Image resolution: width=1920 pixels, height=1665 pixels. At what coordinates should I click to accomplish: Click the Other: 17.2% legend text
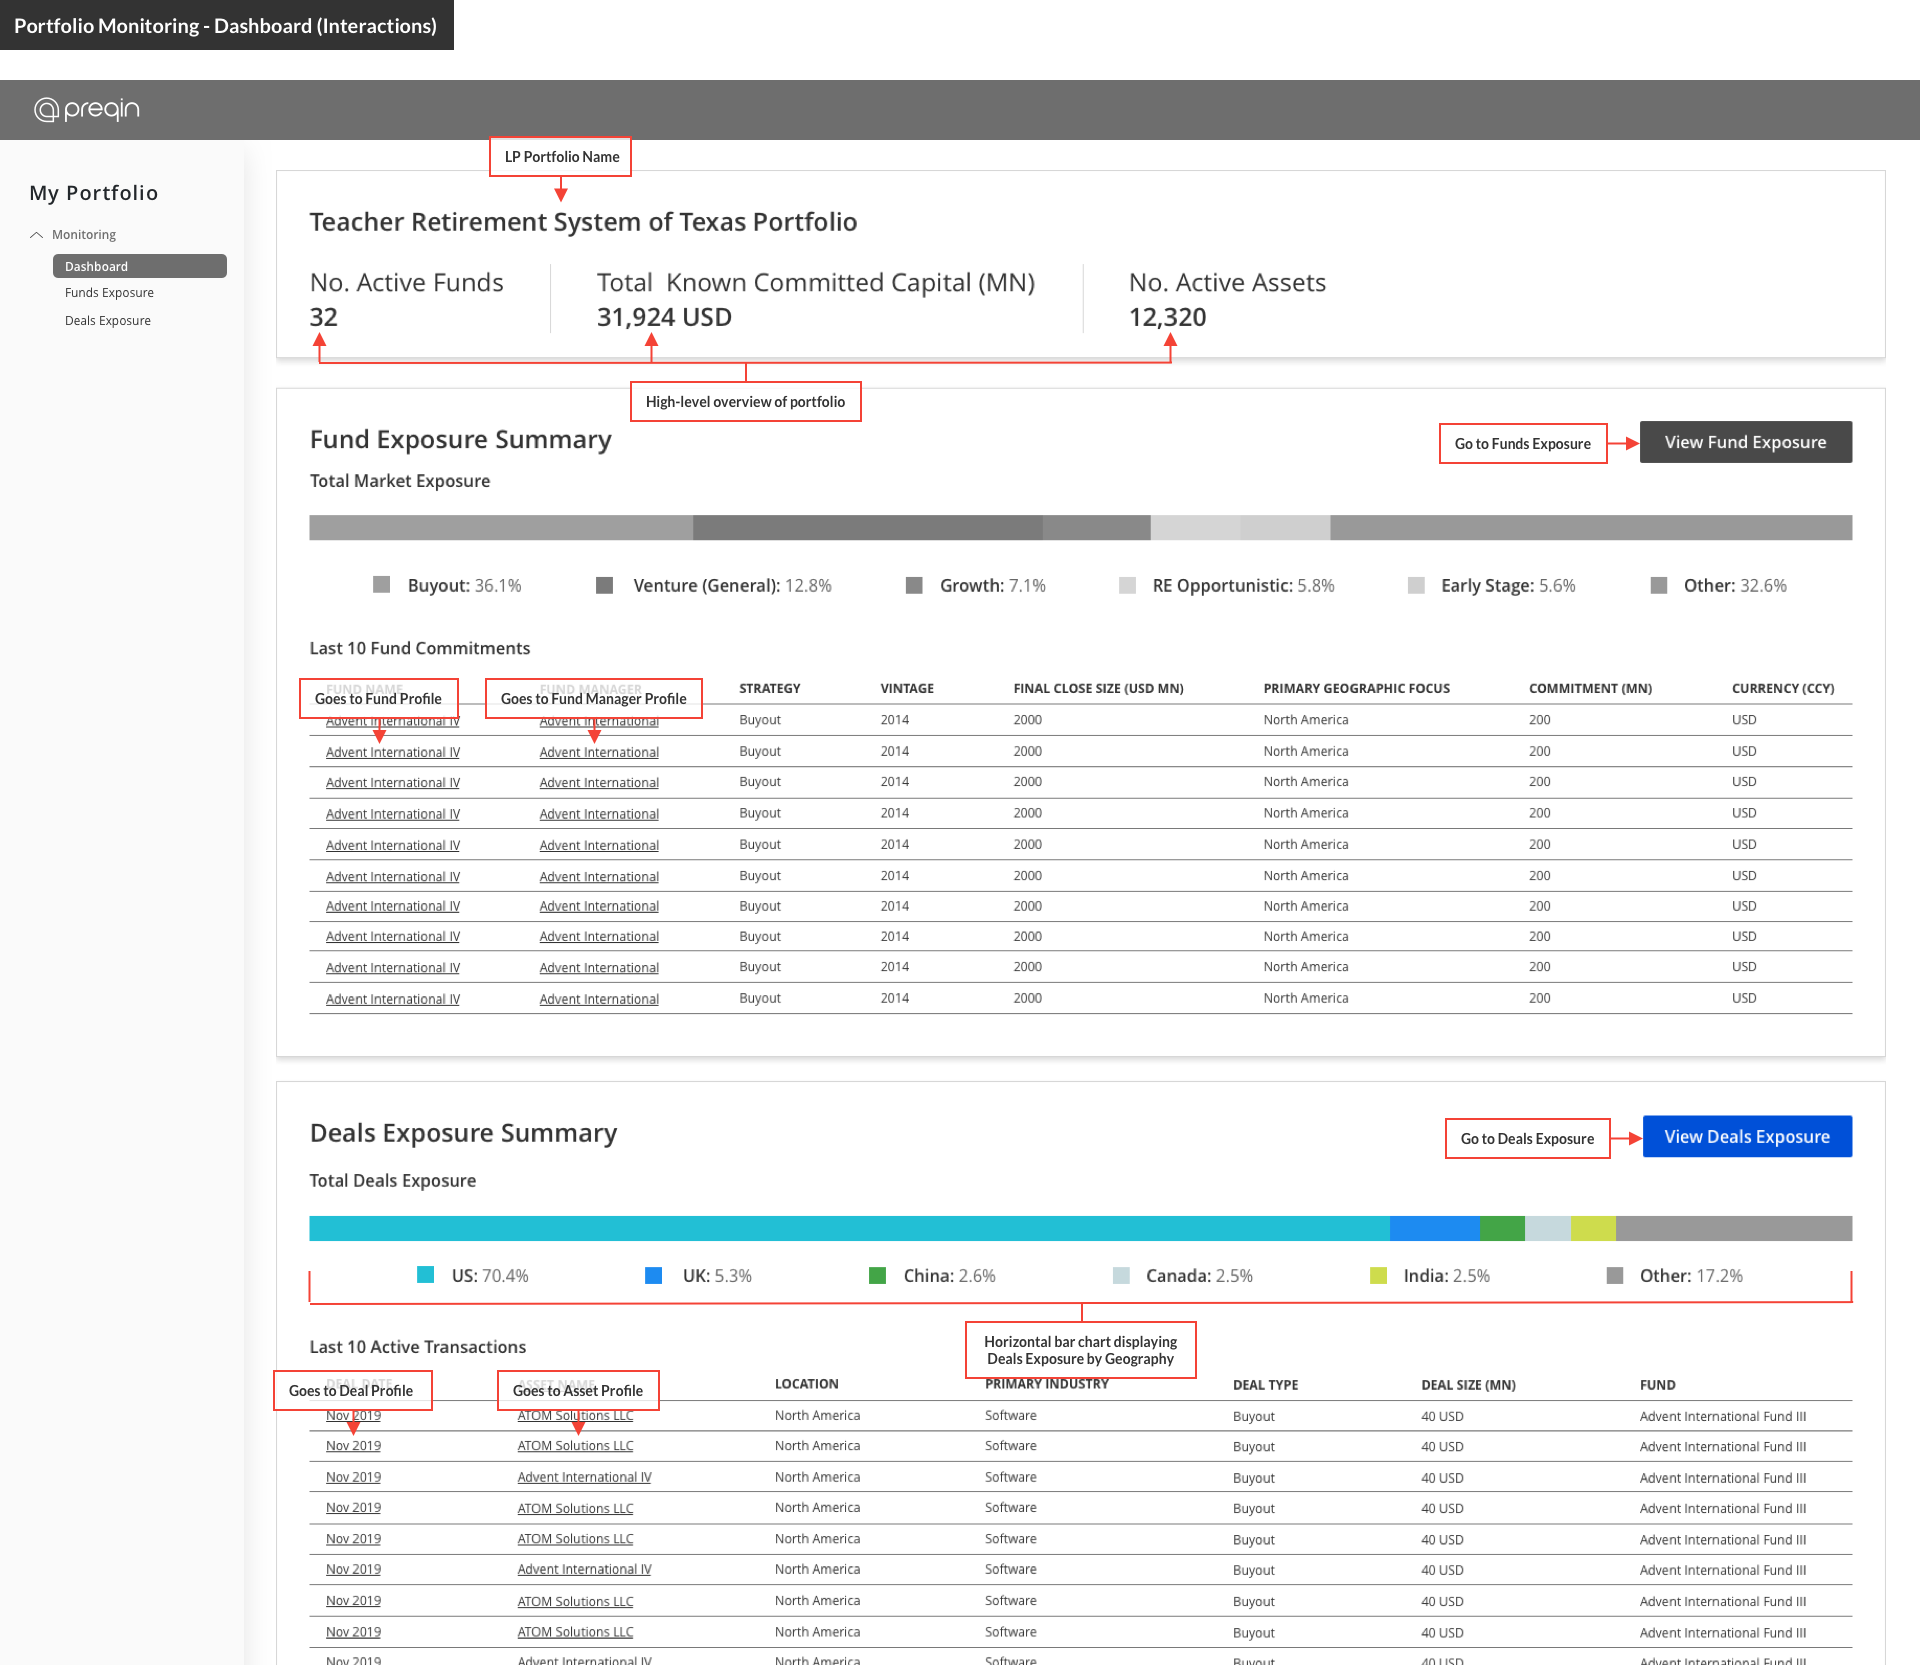[1691, 1276]
